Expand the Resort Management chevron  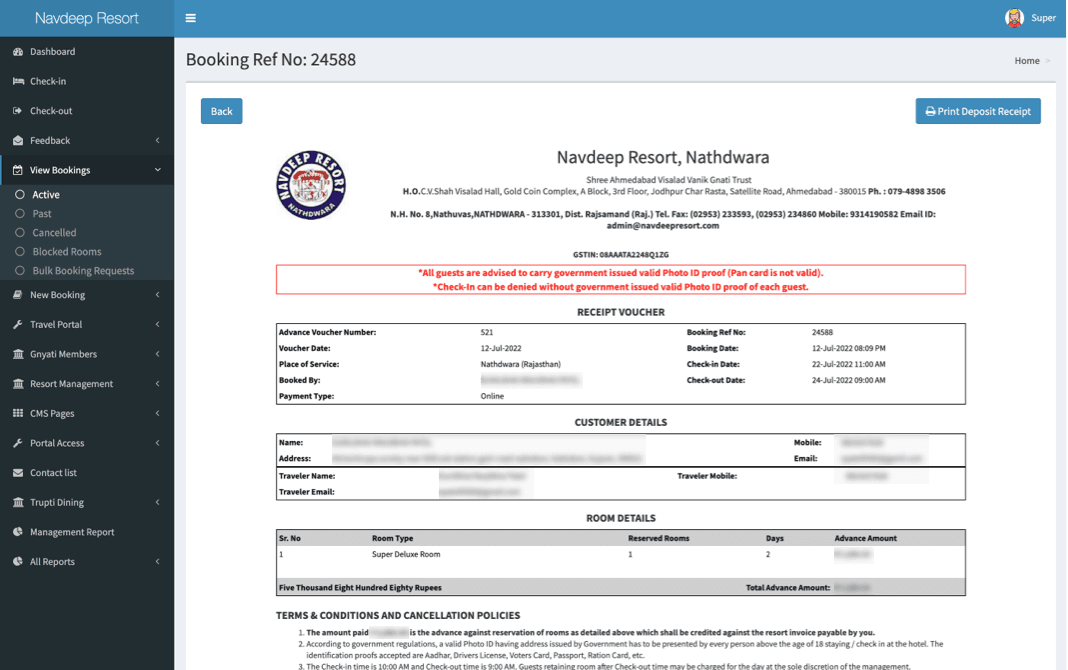157,384
